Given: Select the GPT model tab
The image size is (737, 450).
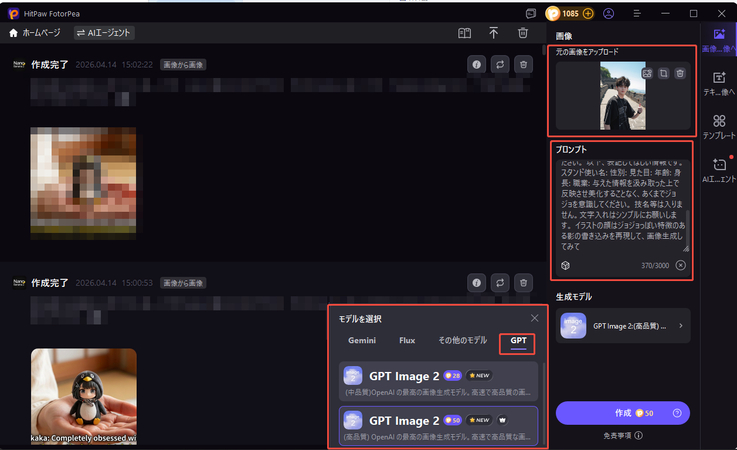Looking at the screenshot, I should click(518, 341).
